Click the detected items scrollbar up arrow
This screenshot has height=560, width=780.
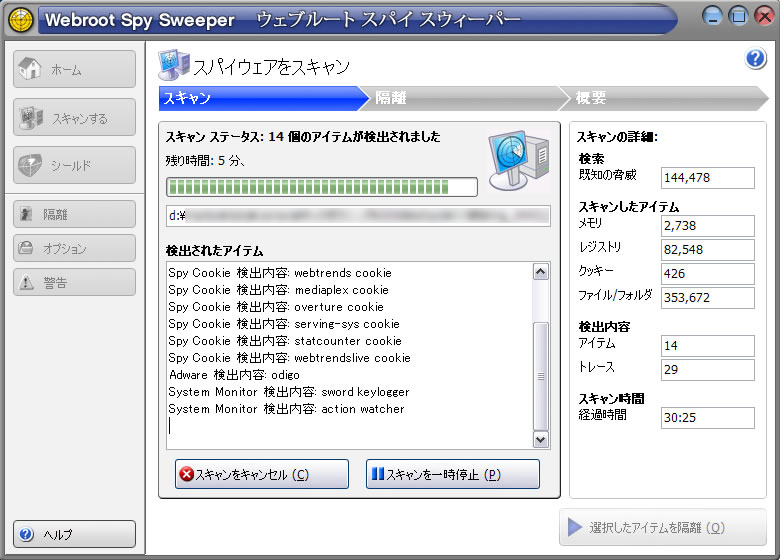(541, 272)
